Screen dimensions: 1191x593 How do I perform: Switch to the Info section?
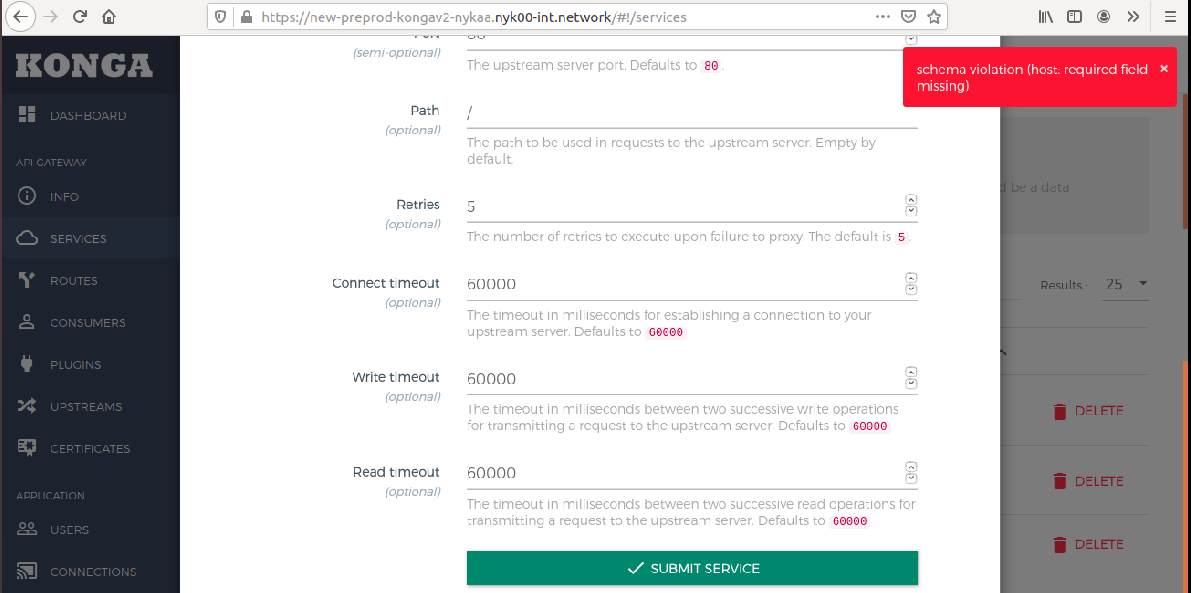pyautogui.click(x=29, y=196)
